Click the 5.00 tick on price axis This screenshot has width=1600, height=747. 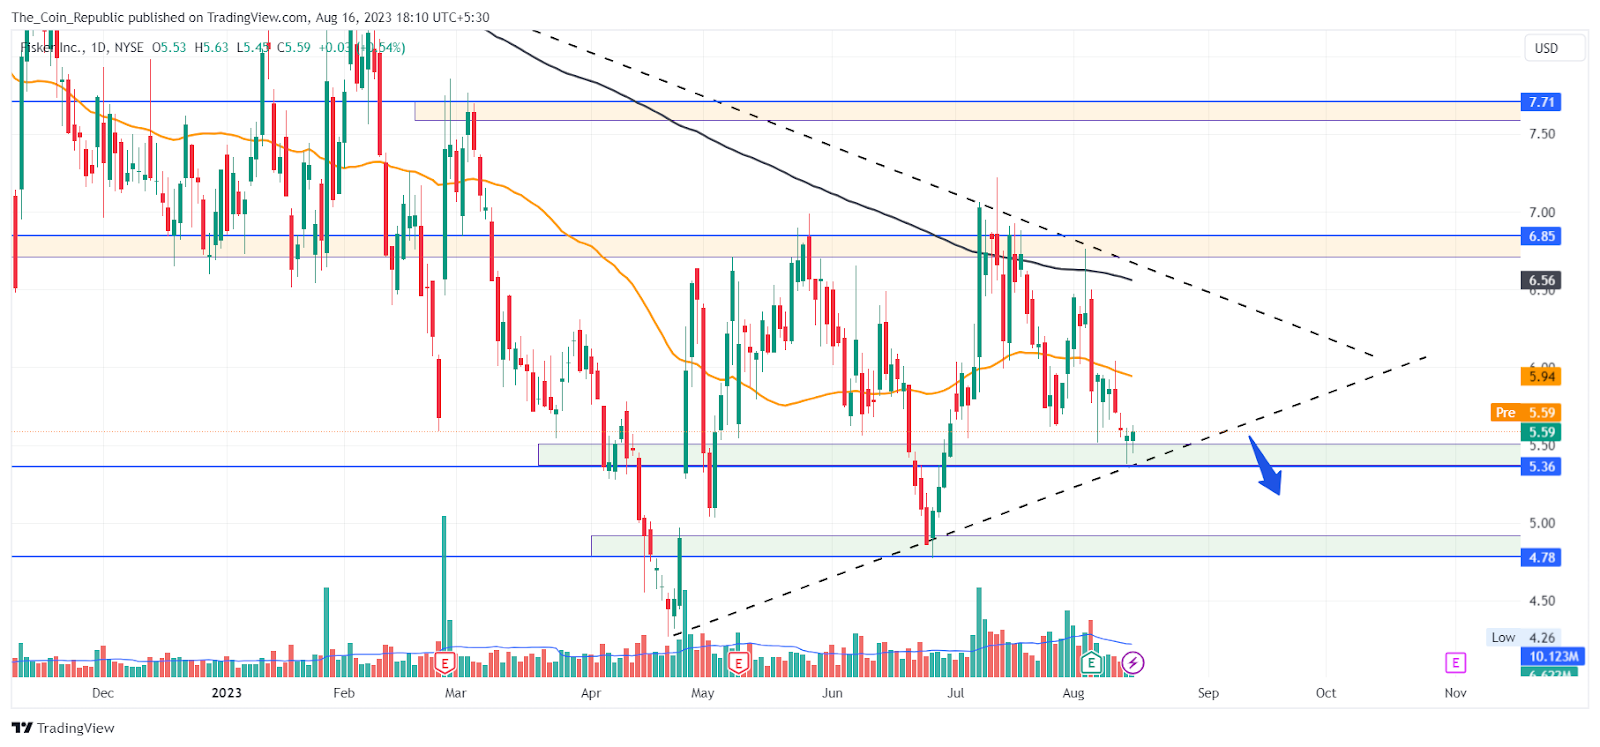tap(1542, 523)
